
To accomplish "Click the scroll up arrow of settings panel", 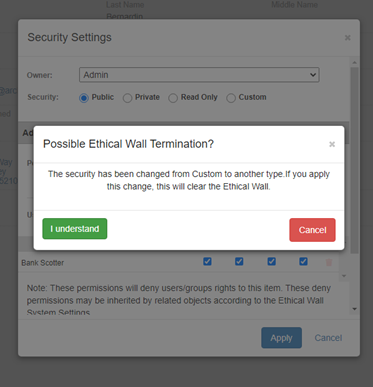I will (354, 63).
